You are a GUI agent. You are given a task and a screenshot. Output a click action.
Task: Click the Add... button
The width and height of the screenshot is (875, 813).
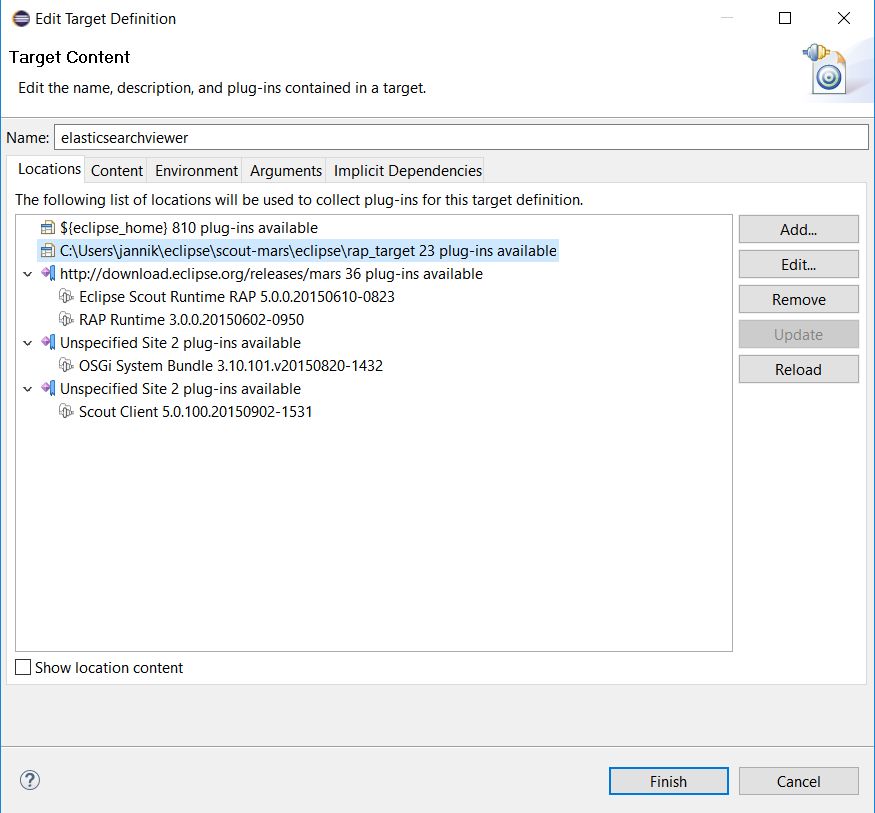pos(799,229)
